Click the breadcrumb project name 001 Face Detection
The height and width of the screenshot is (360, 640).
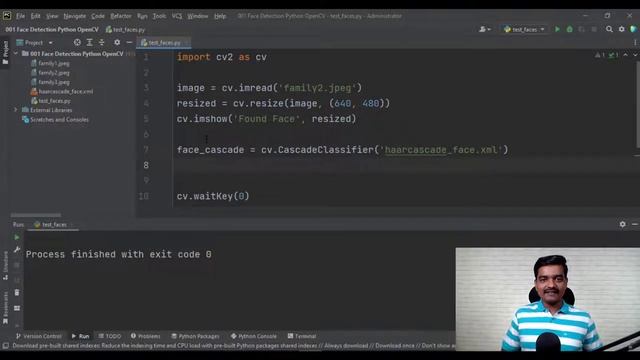(52, 29)
